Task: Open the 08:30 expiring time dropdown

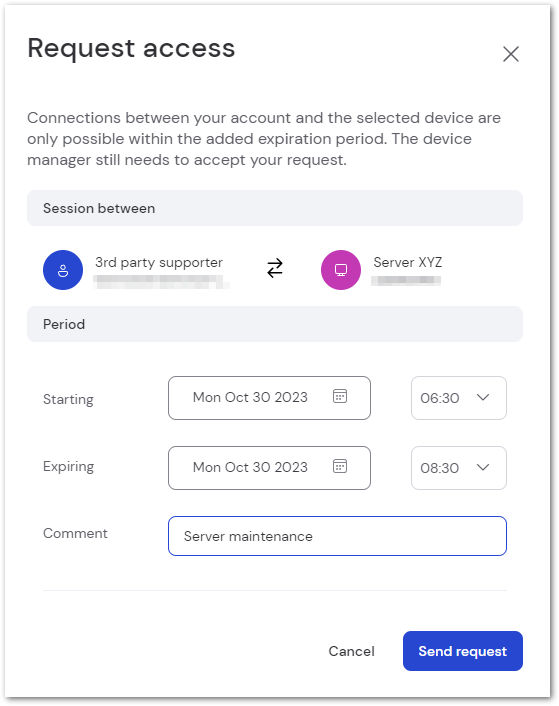Action: [459, 468]
